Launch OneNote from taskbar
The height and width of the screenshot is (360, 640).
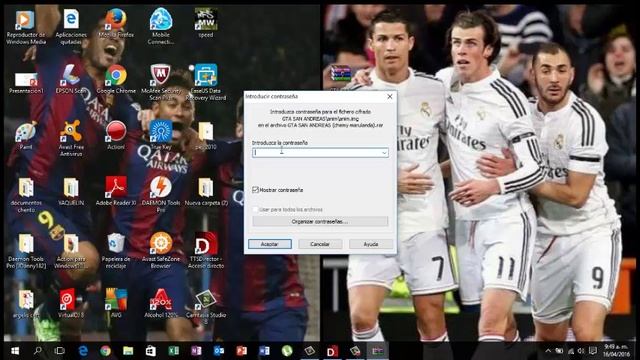point(196,351)
